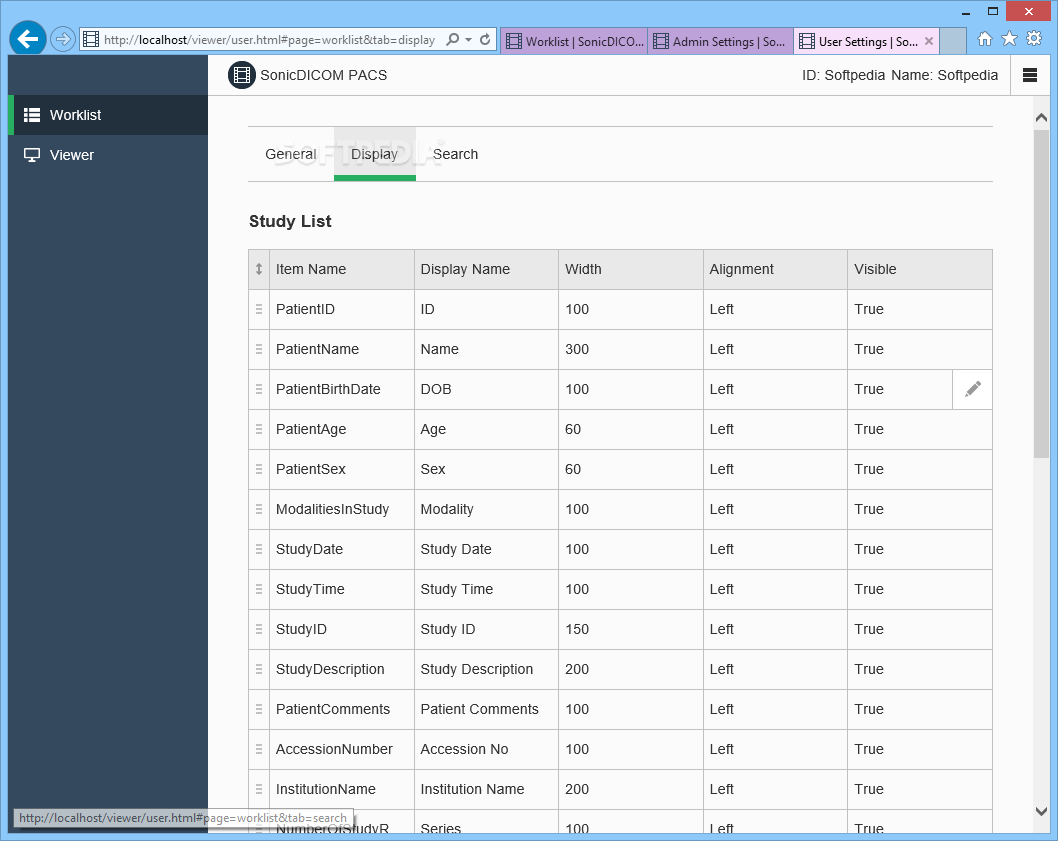This screenshot has width=1058, height=841.
Task: Grab the drag handle of StudyDate row
Action: (x=258, y=549)
